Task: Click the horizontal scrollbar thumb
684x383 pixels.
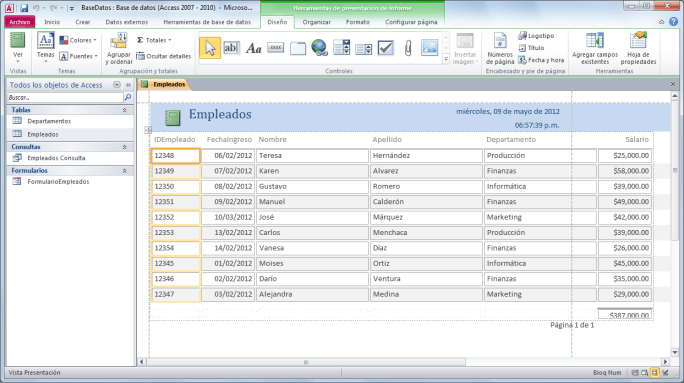Action: coord(306,362)
